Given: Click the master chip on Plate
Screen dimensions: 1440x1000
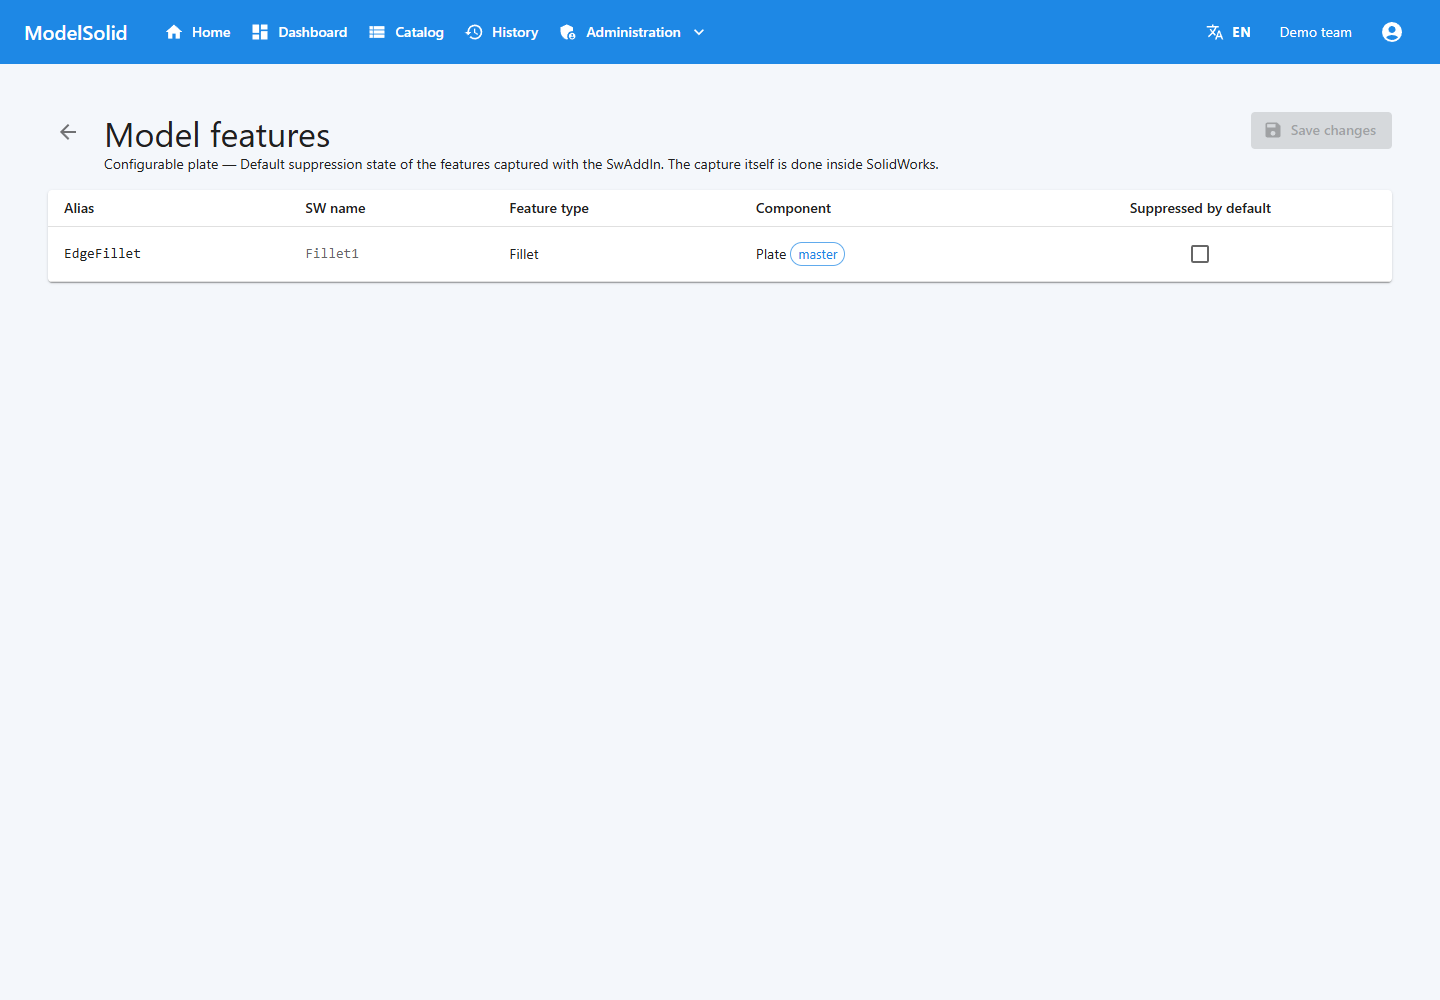Looking at the screenshot, I should [x=818, y=254].
